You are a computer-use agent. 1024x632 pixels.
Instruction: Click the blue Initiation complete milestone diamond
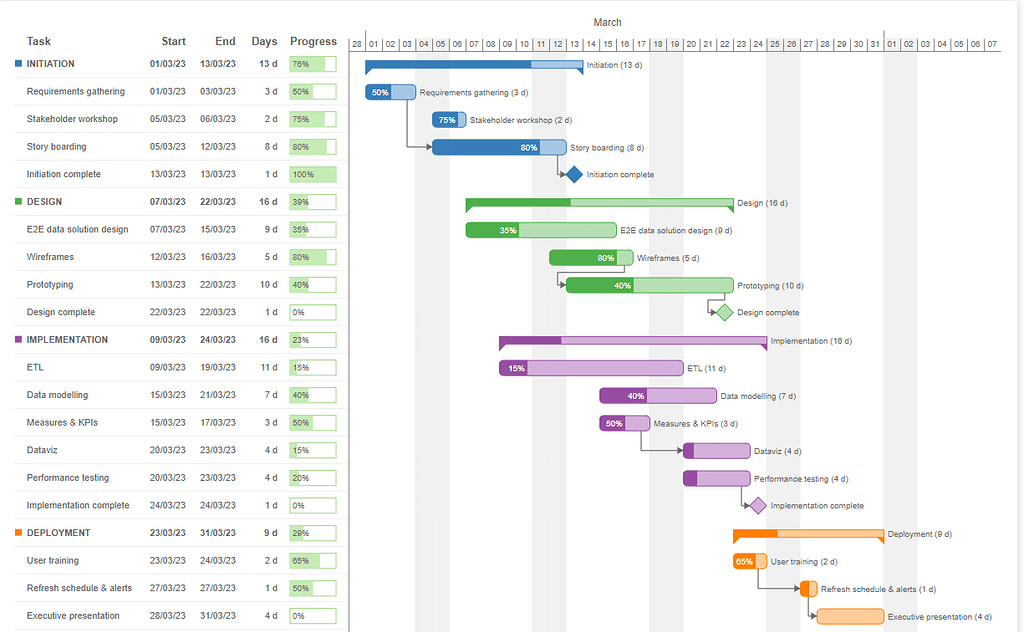[x=574, y=173]
